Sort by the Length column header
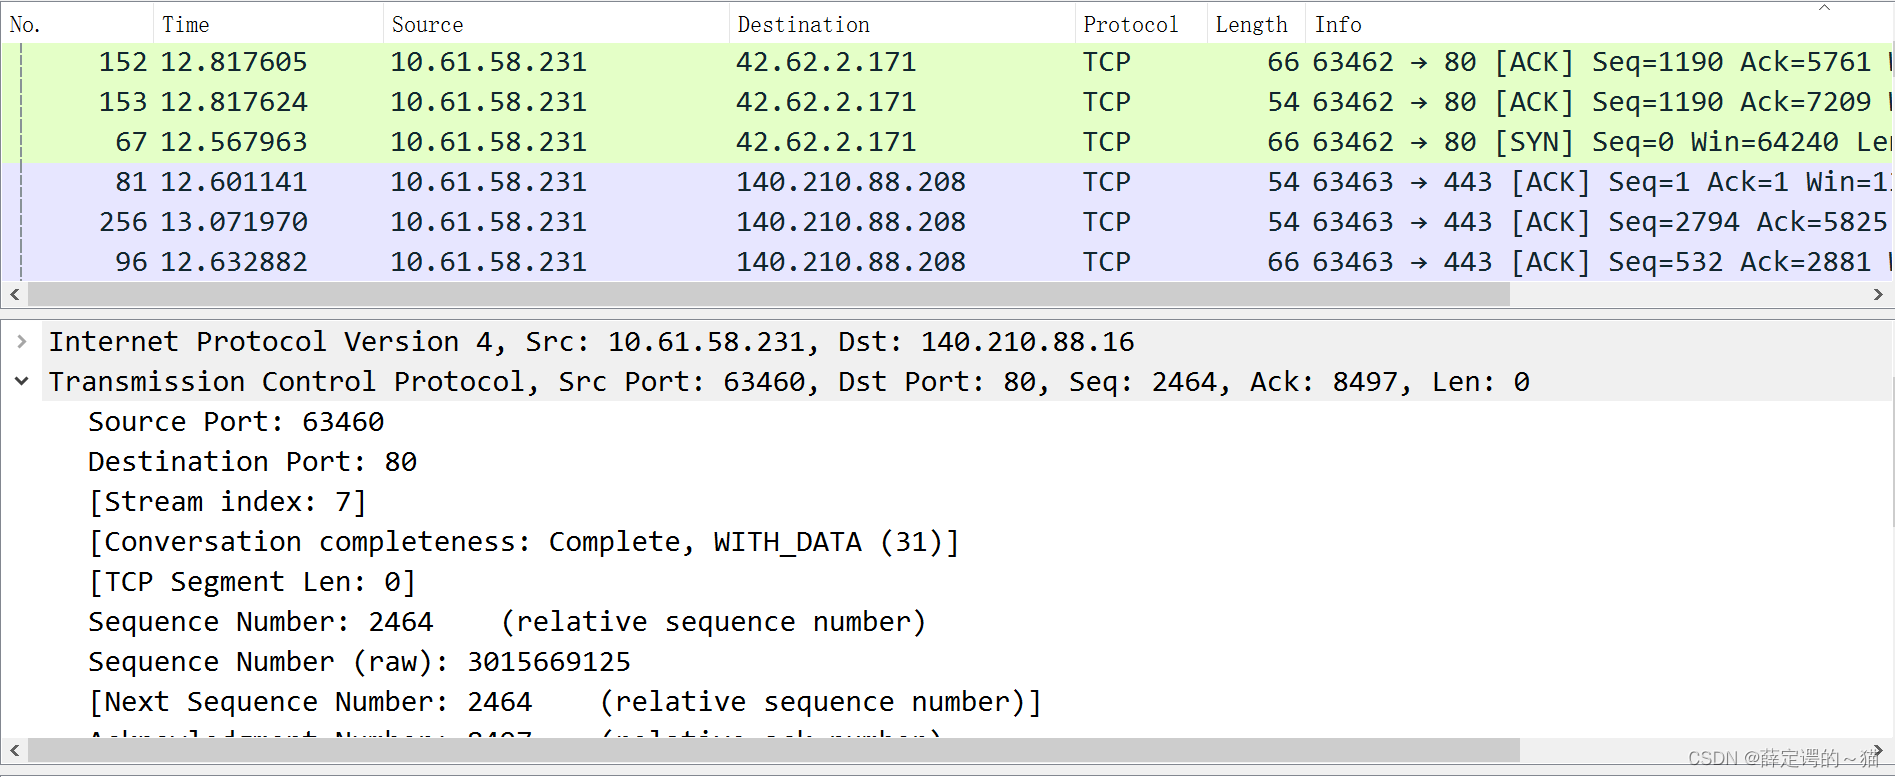The image size is (1895, 777). [1257, 24]
